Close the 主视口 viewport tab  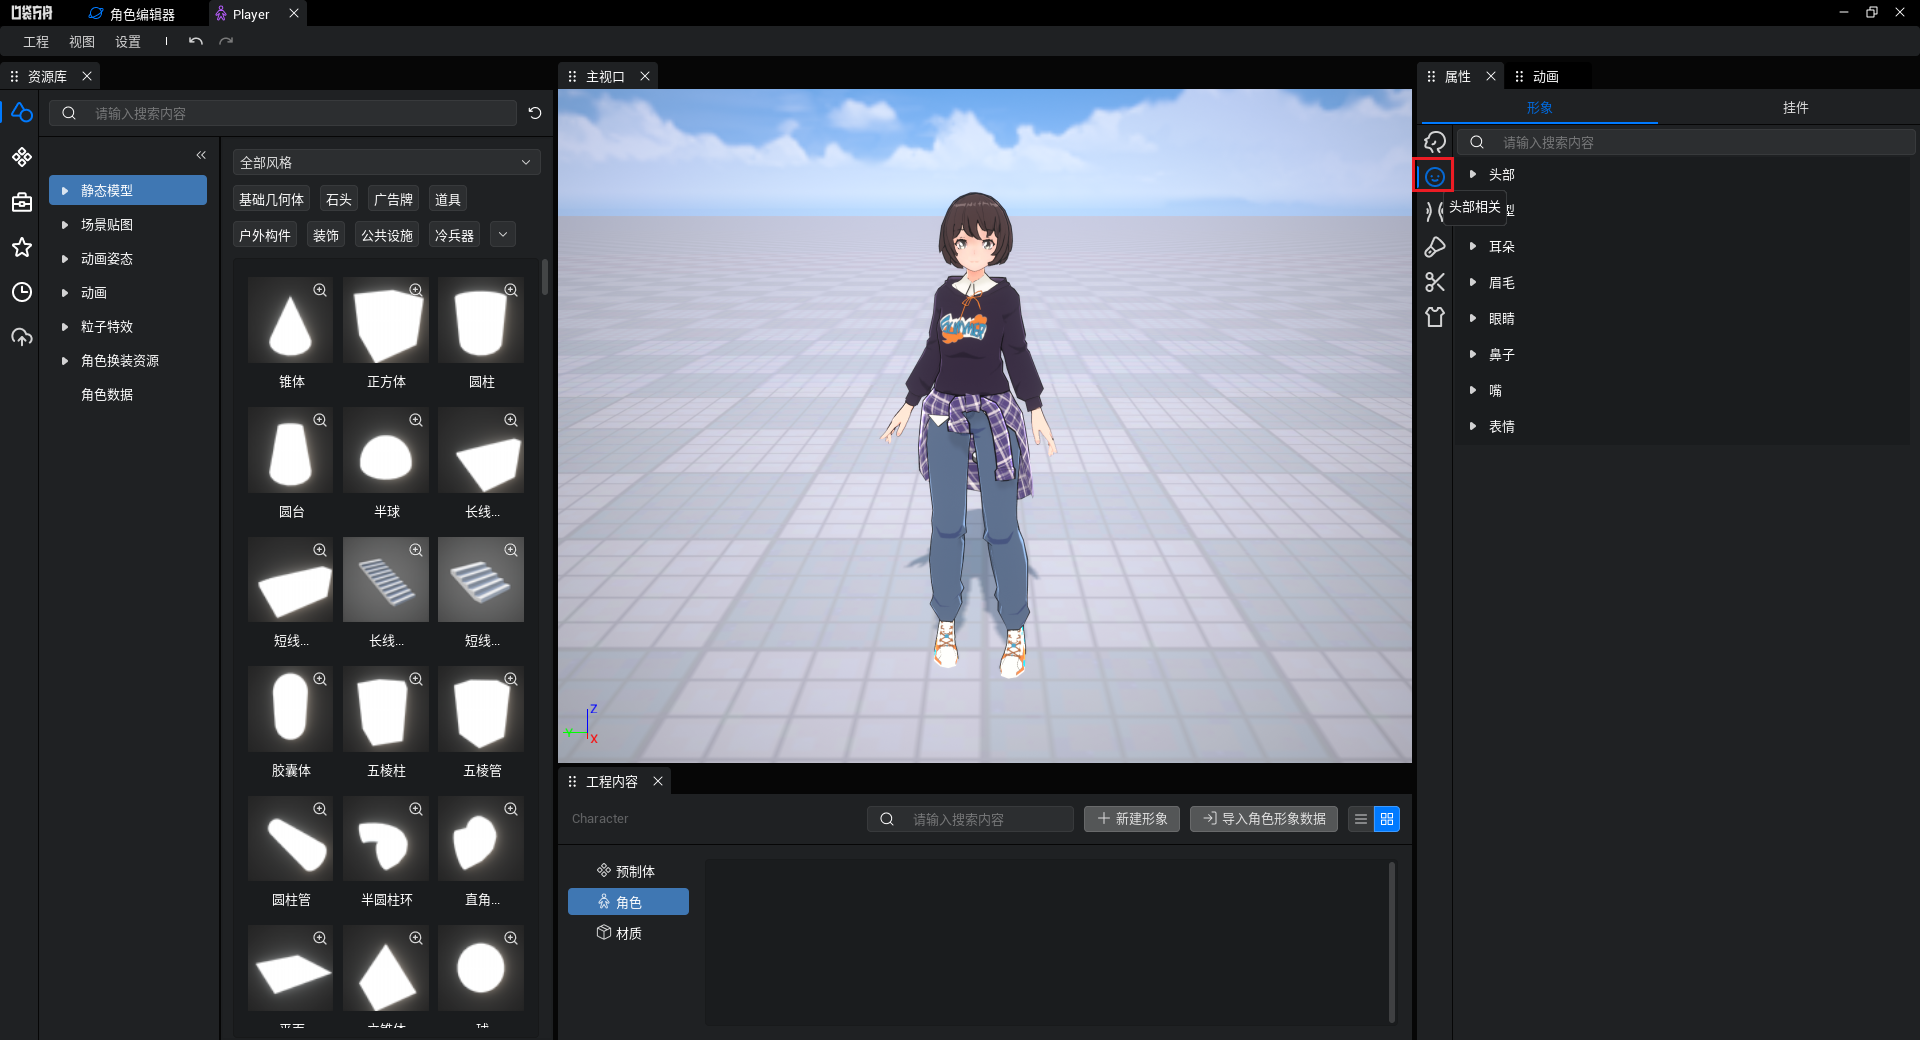point(645,76)
